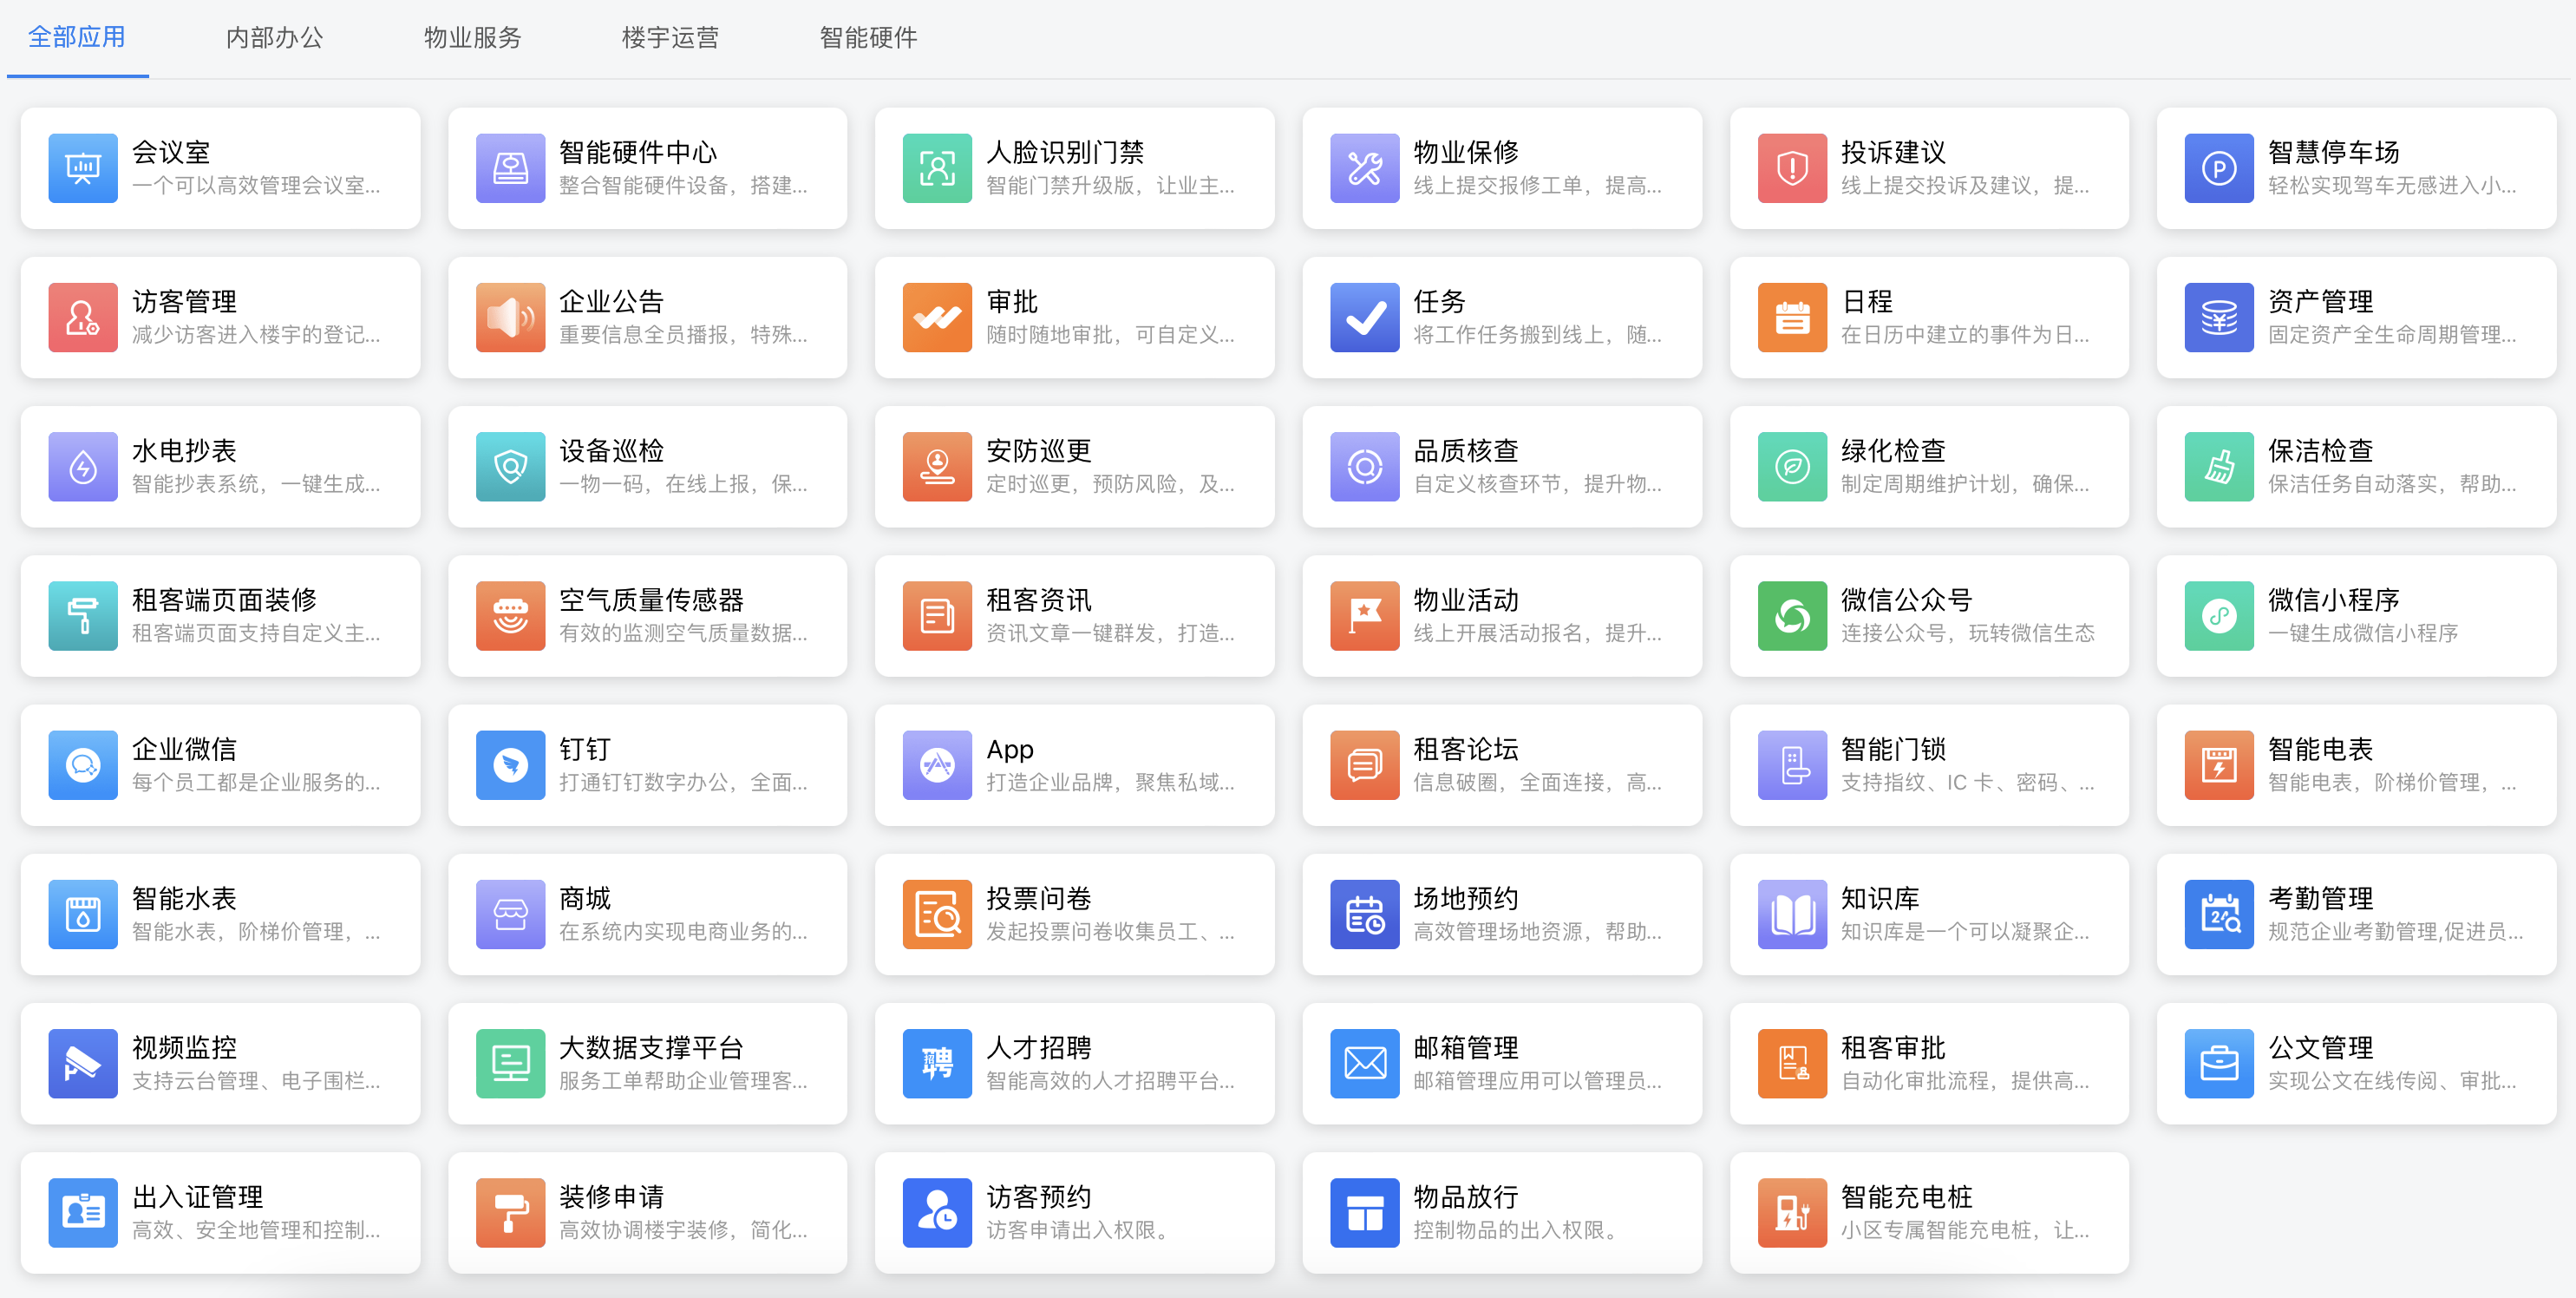Click the 钉钉 app icon
The height and width of the screenshot is (1298, 2576).
coord(510,765)
